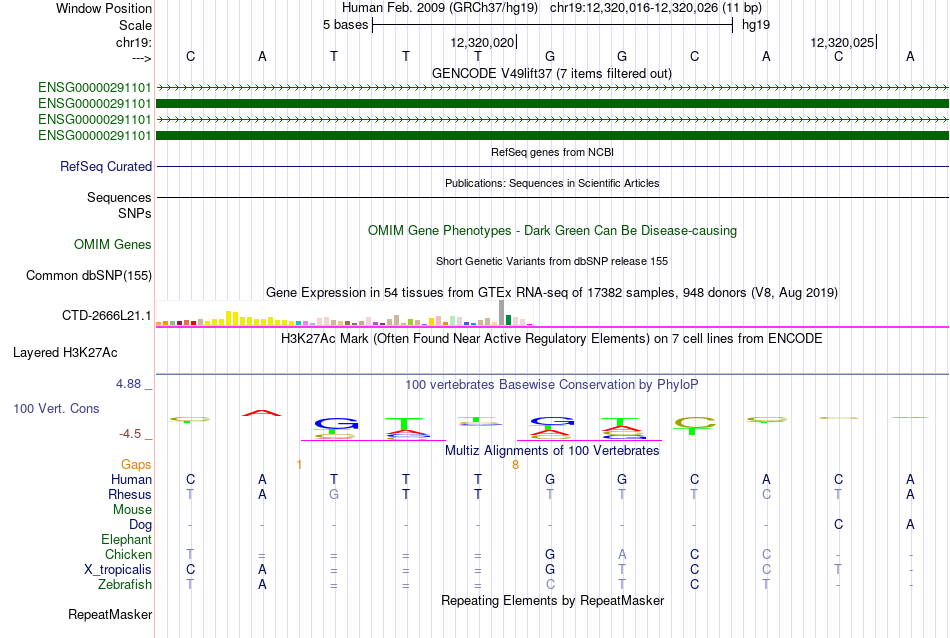Click the "C" base in the Dog row
Image resolution: width=950 pixels, height=638 pixels.
point(838,525)
